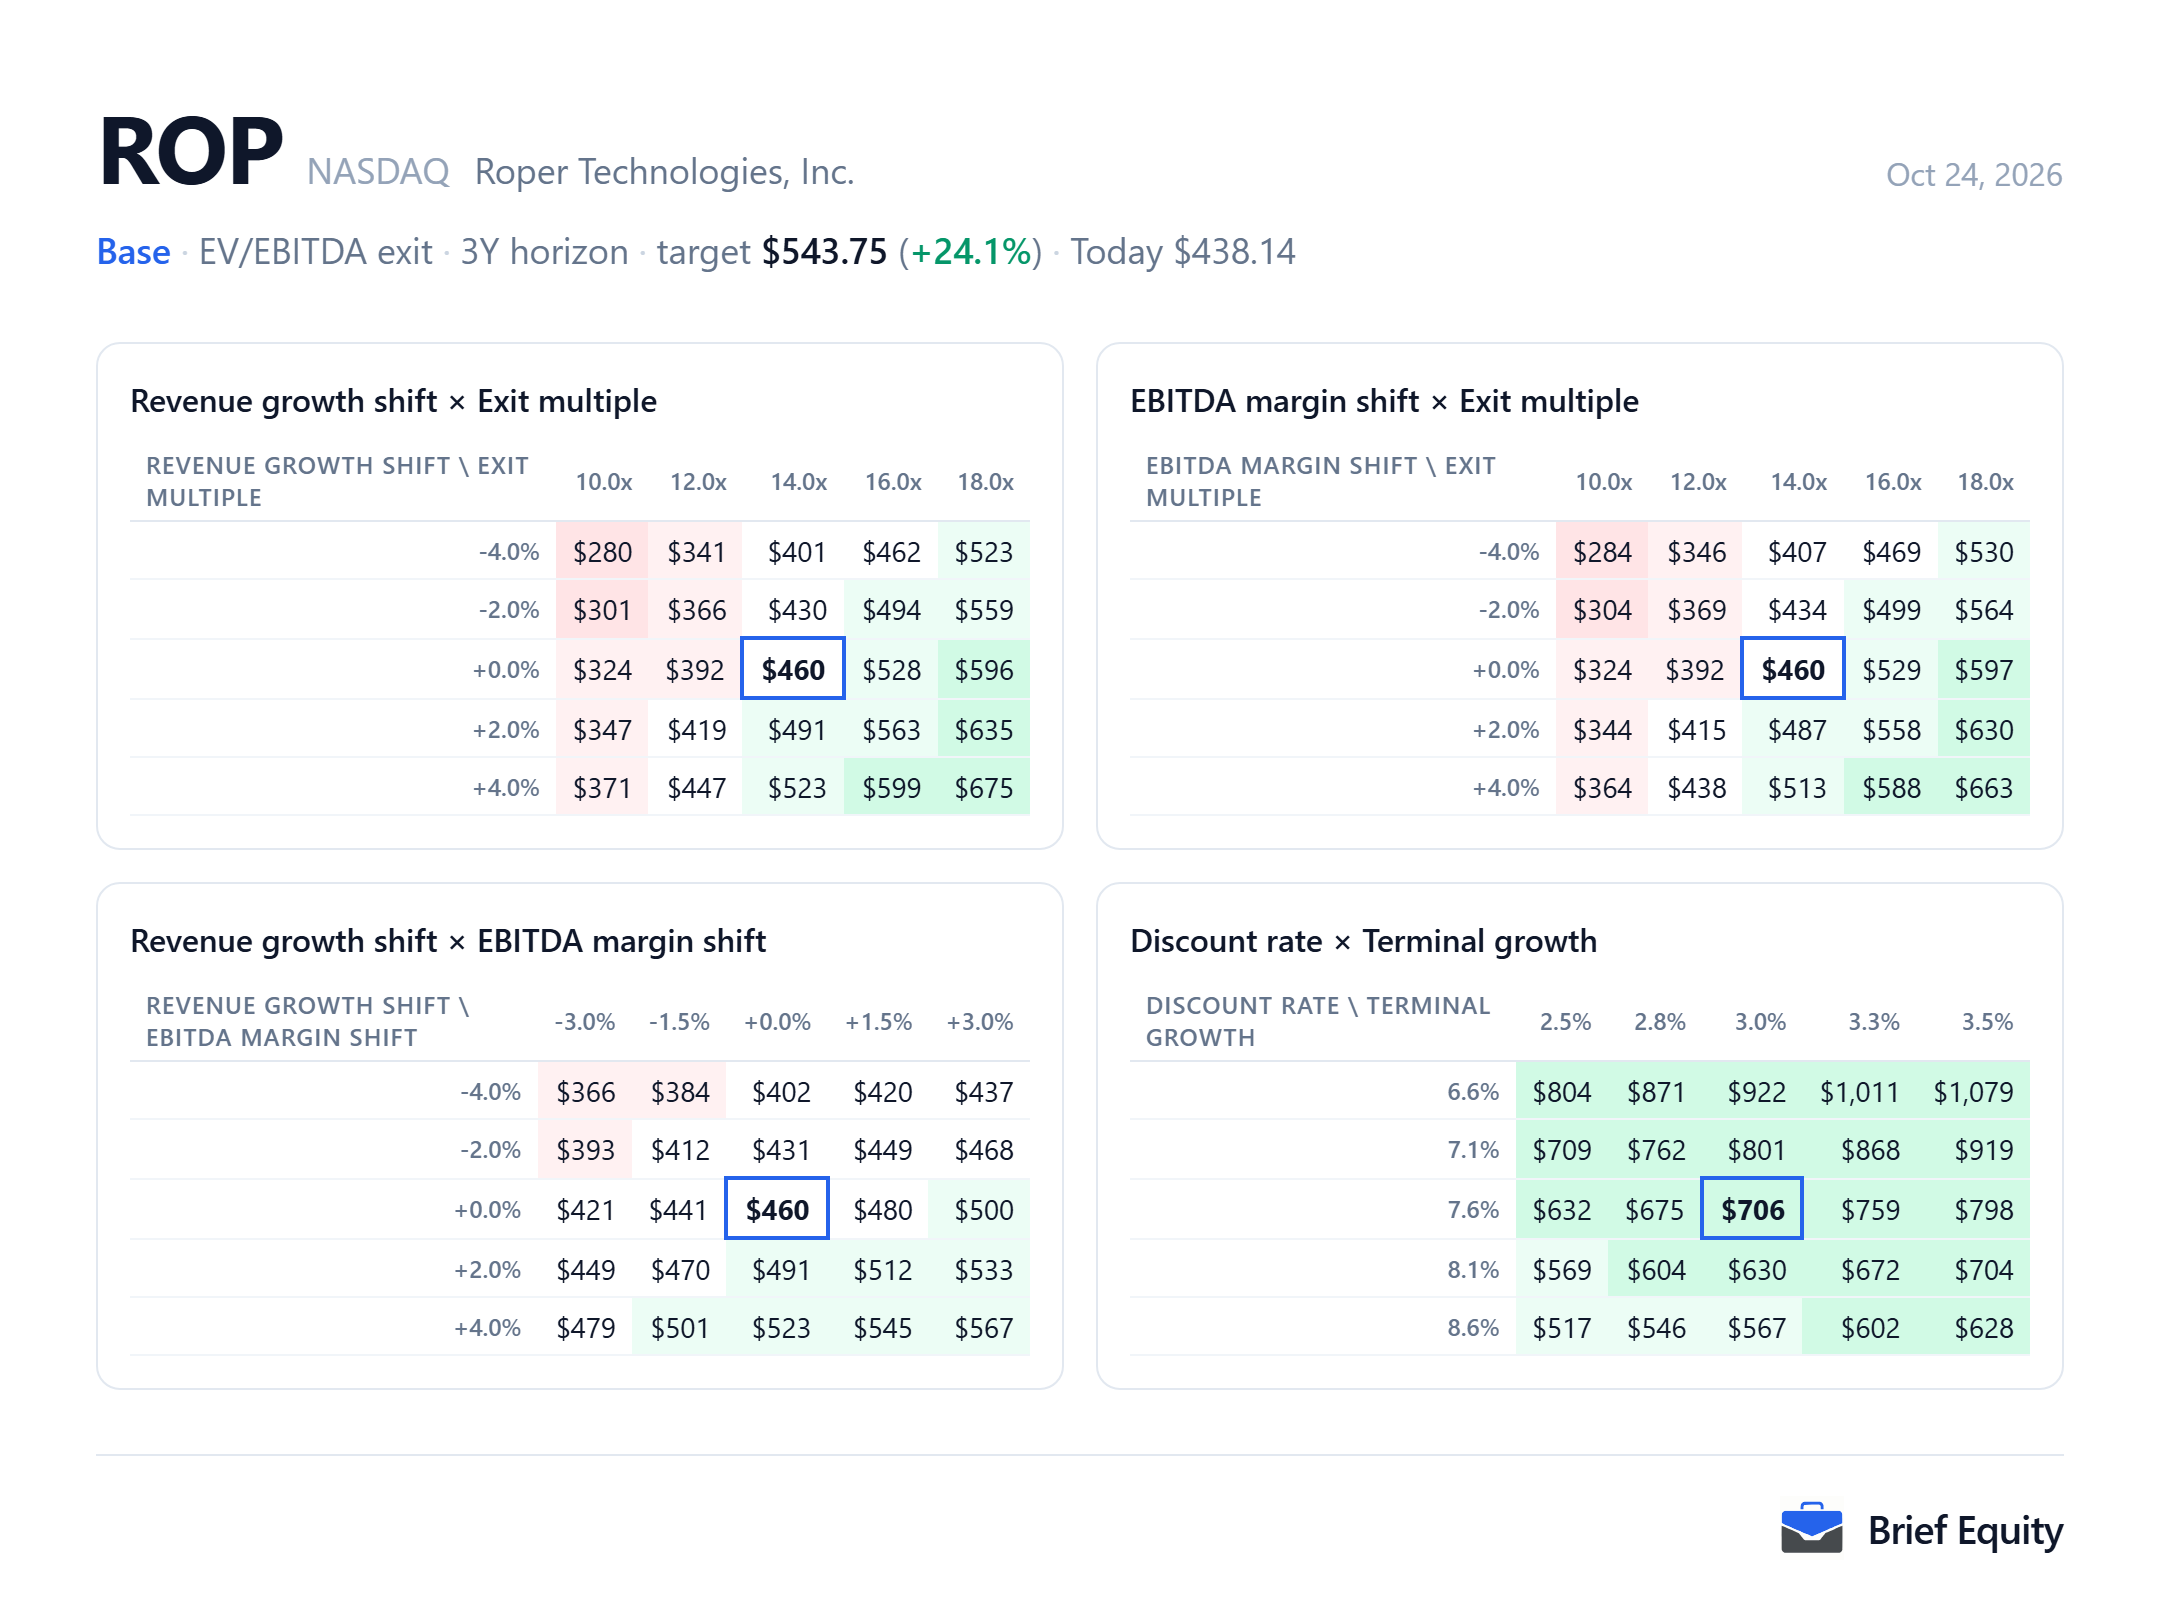
Task: Click the 'Oct 24, 2026' date
Action: pos(1974,175)
